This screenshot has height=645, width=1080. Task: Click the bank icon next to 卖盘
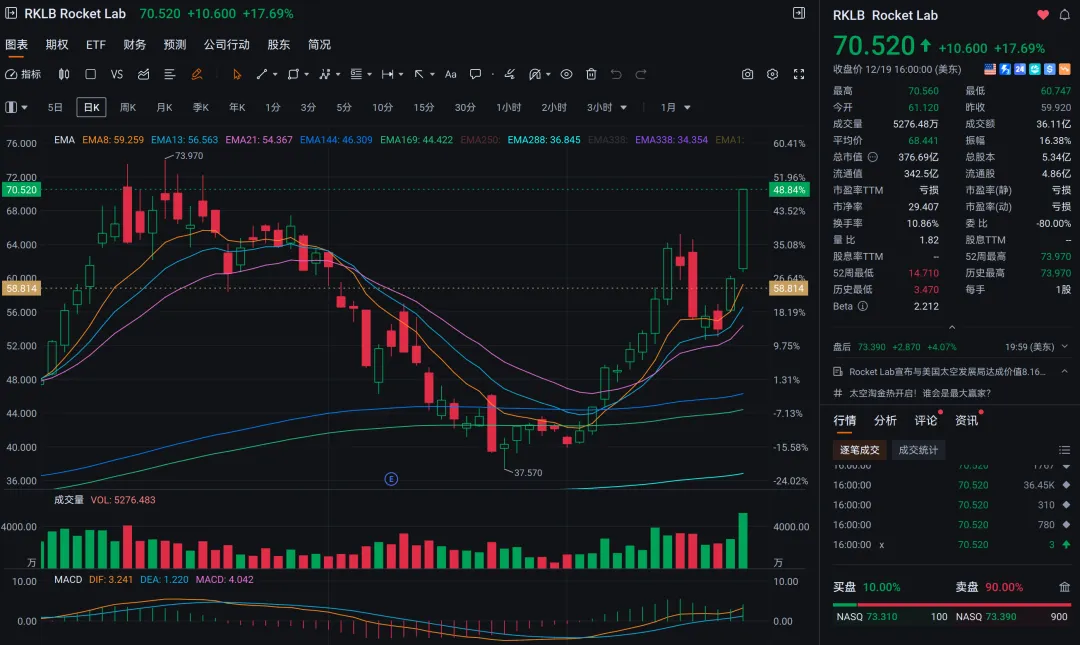pos(1064,587)
